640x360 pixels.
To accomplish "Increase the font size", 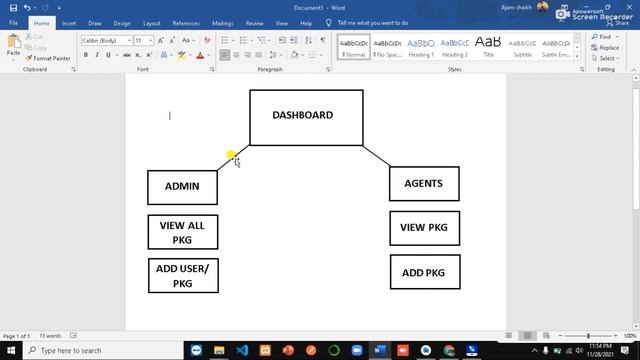I will pos(161,40).
